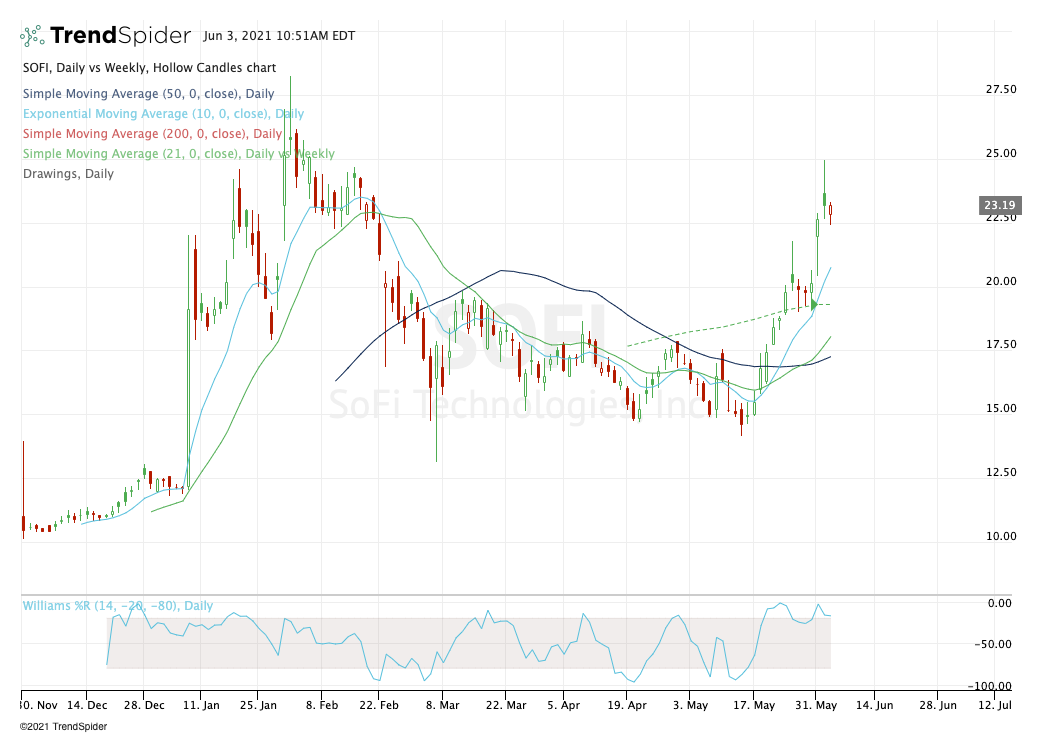Click the 10.00 price axis label
The width and height of the screenshot is (1042, 736).
1000,536
